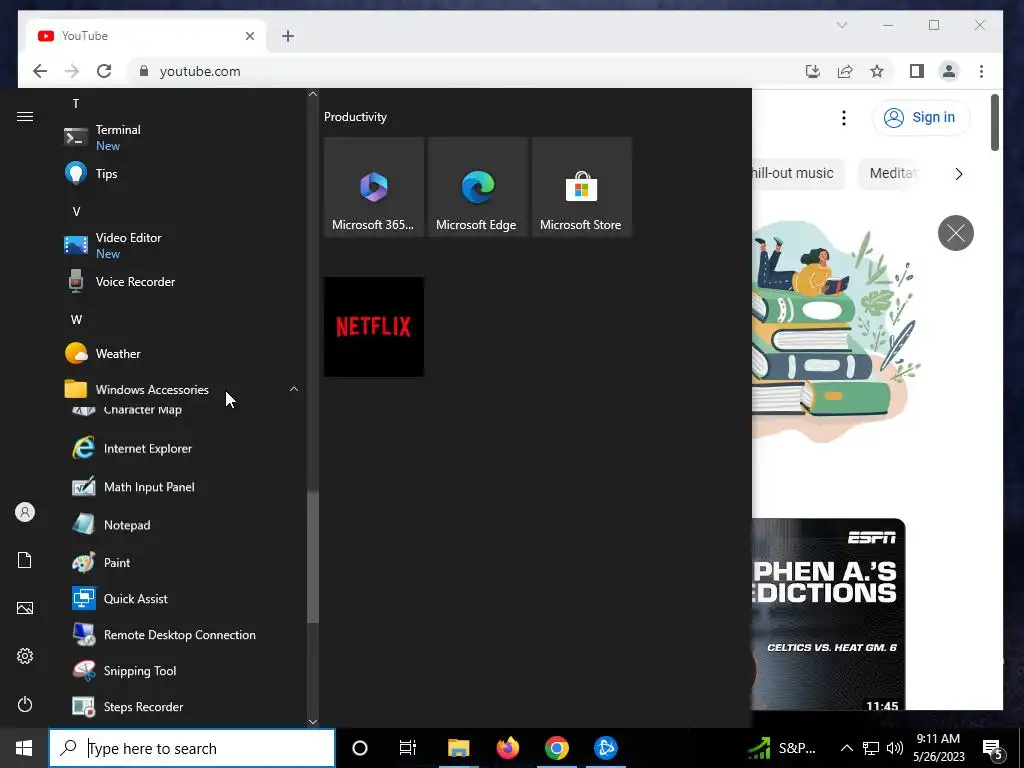Open the Netflix tile
This screenshot has width=1024, height=768.
click(374, 327)
